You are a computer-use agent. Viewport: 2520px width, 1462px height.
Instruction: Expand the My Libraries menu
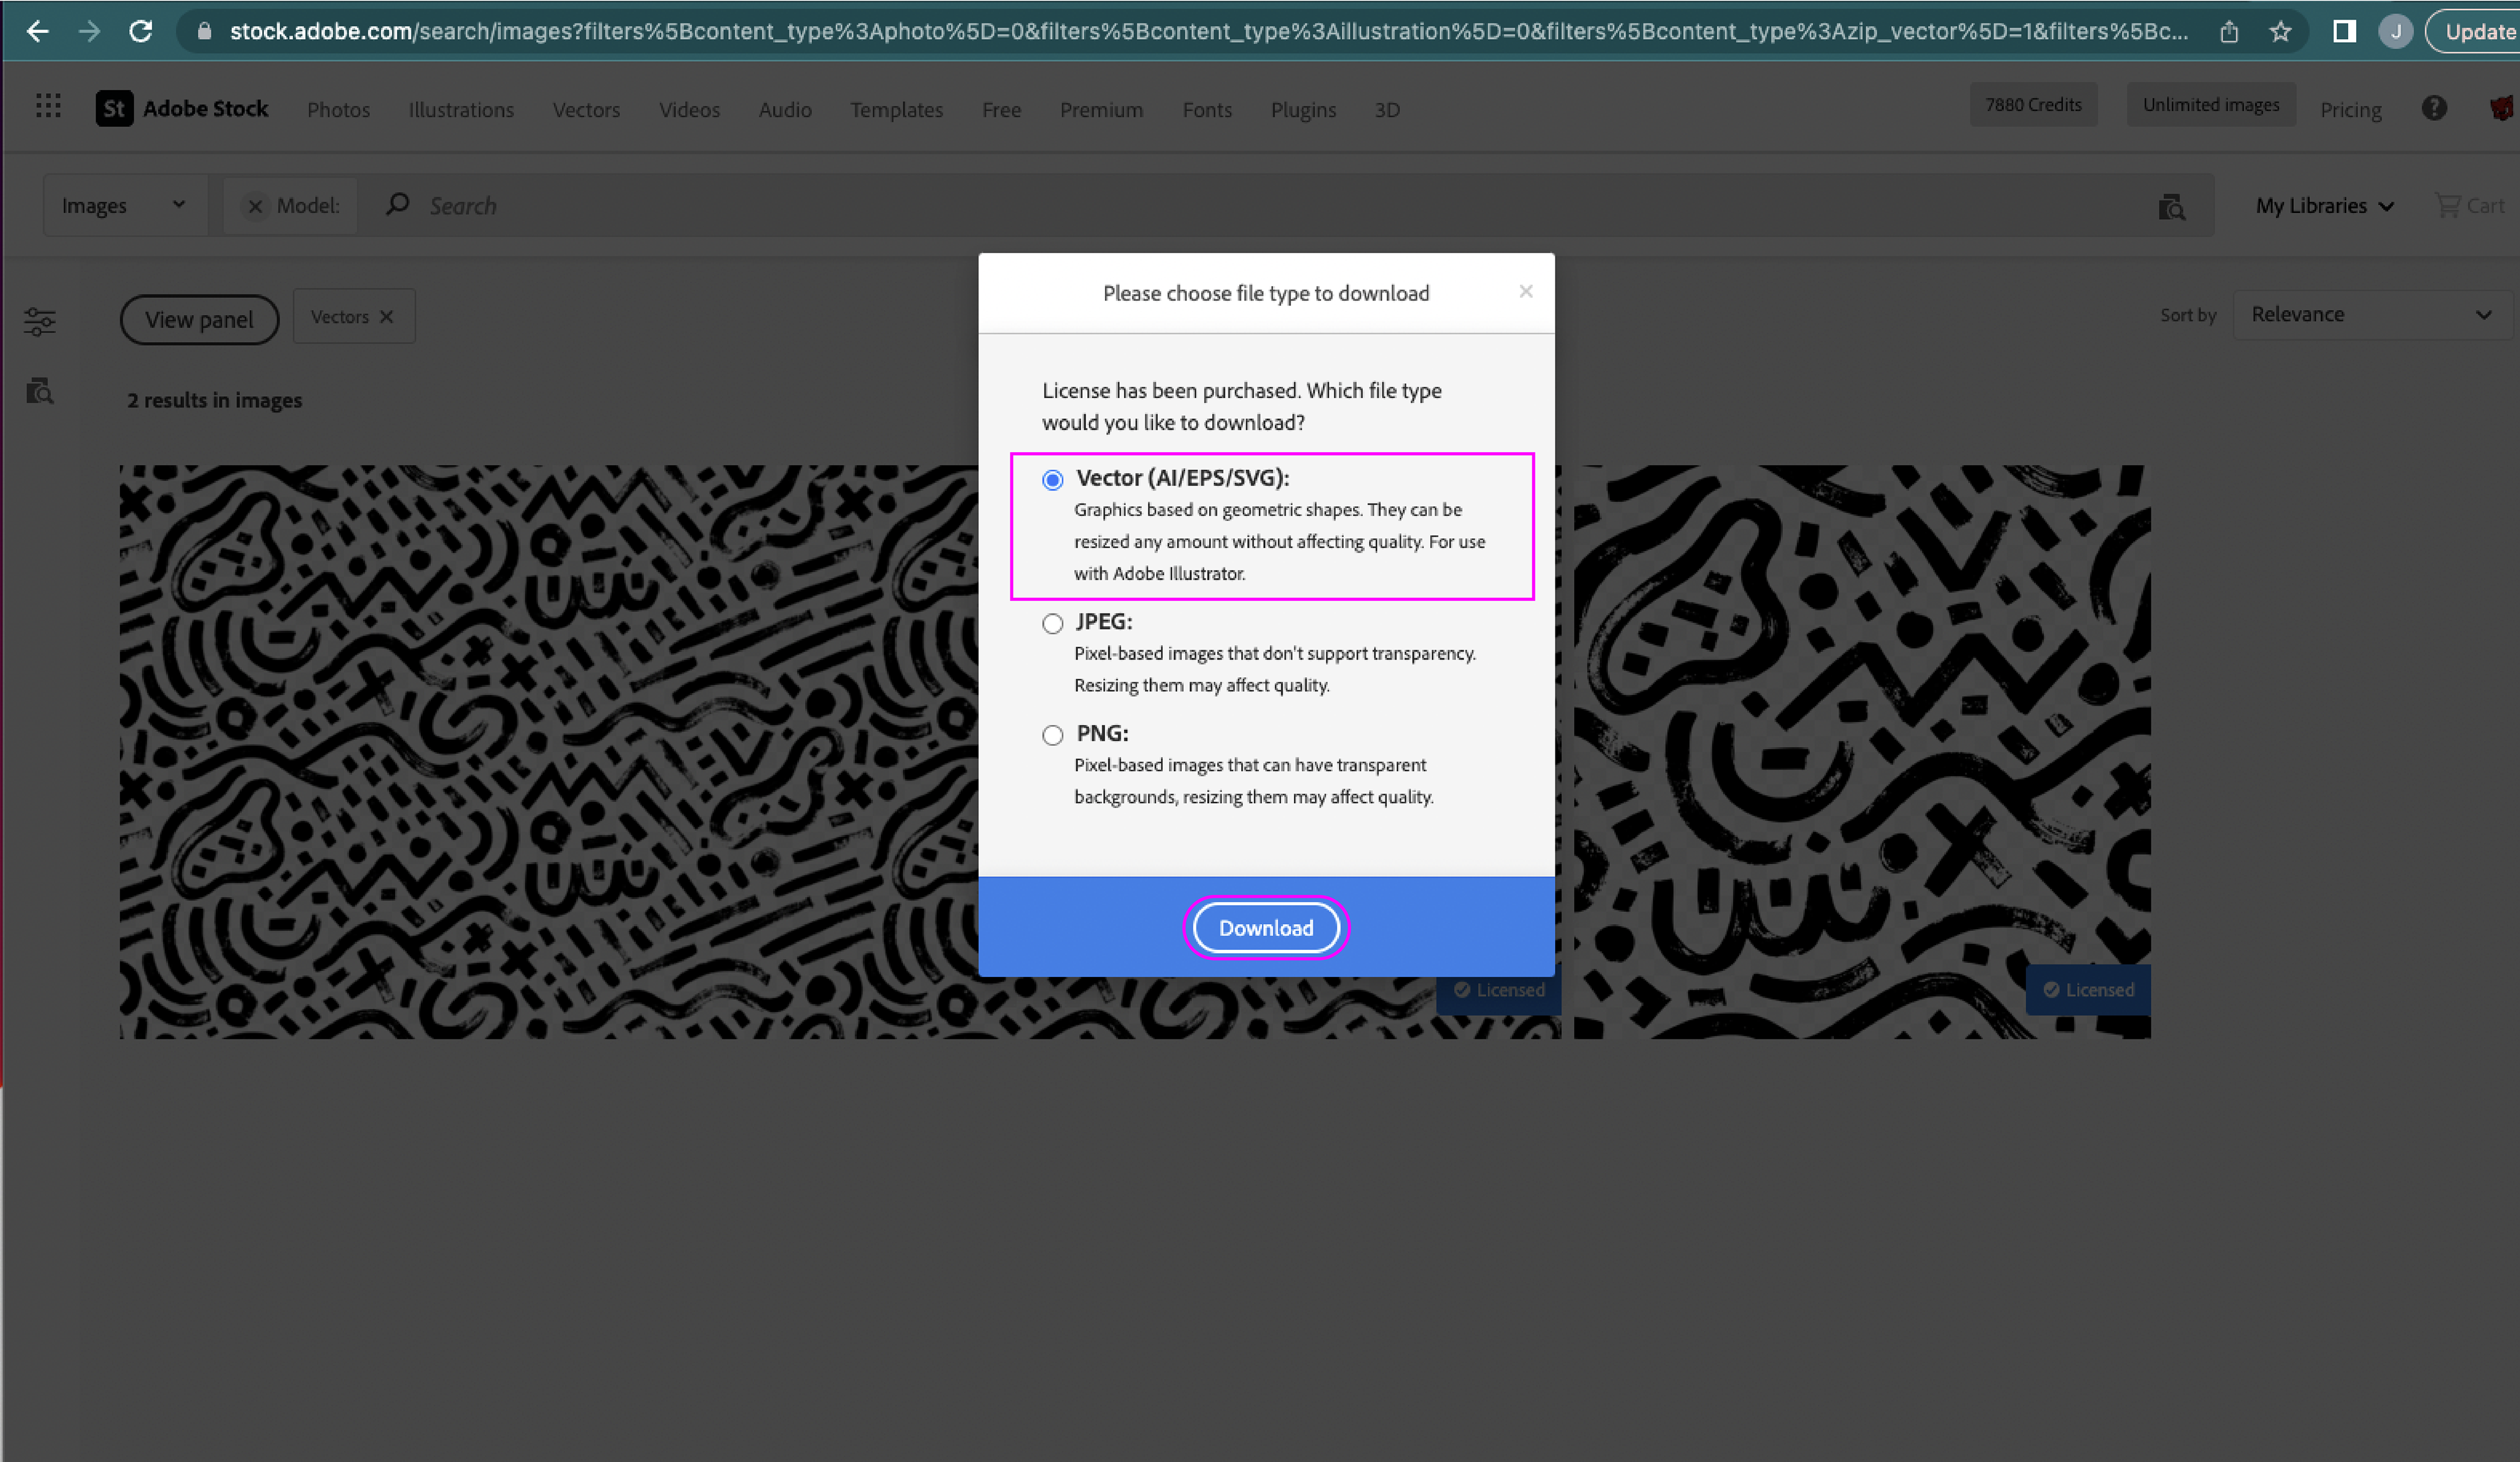[x=2324, y=206]
